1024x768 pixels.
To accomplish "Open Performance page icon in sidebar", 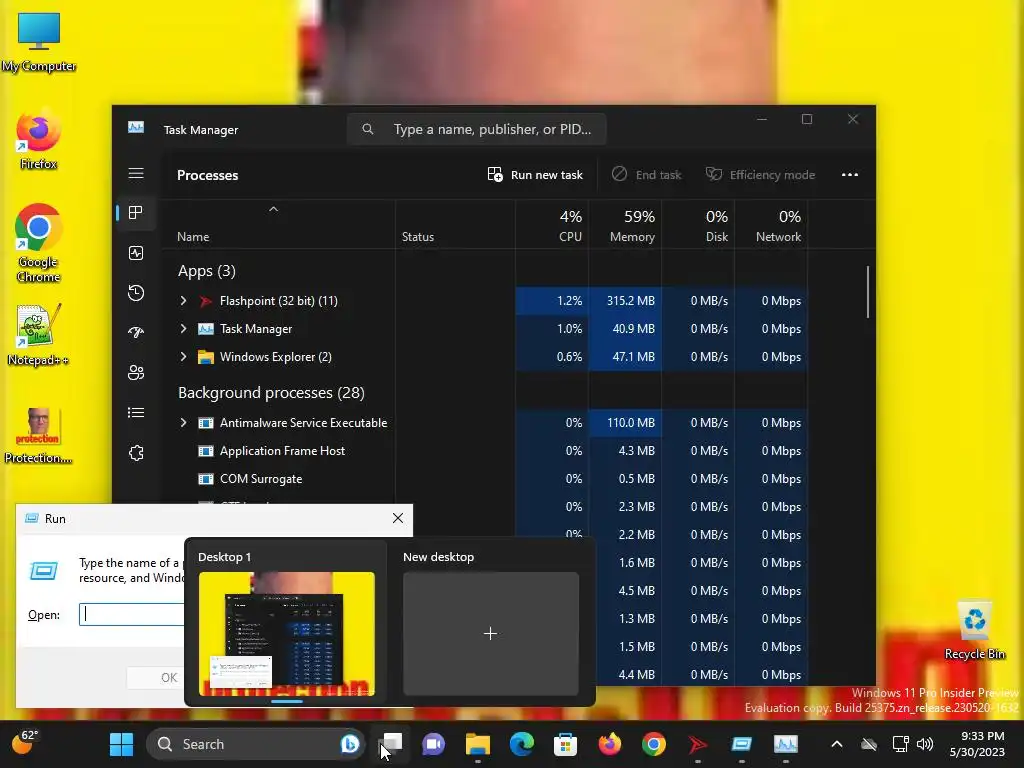I will click(x=136, y=253).
